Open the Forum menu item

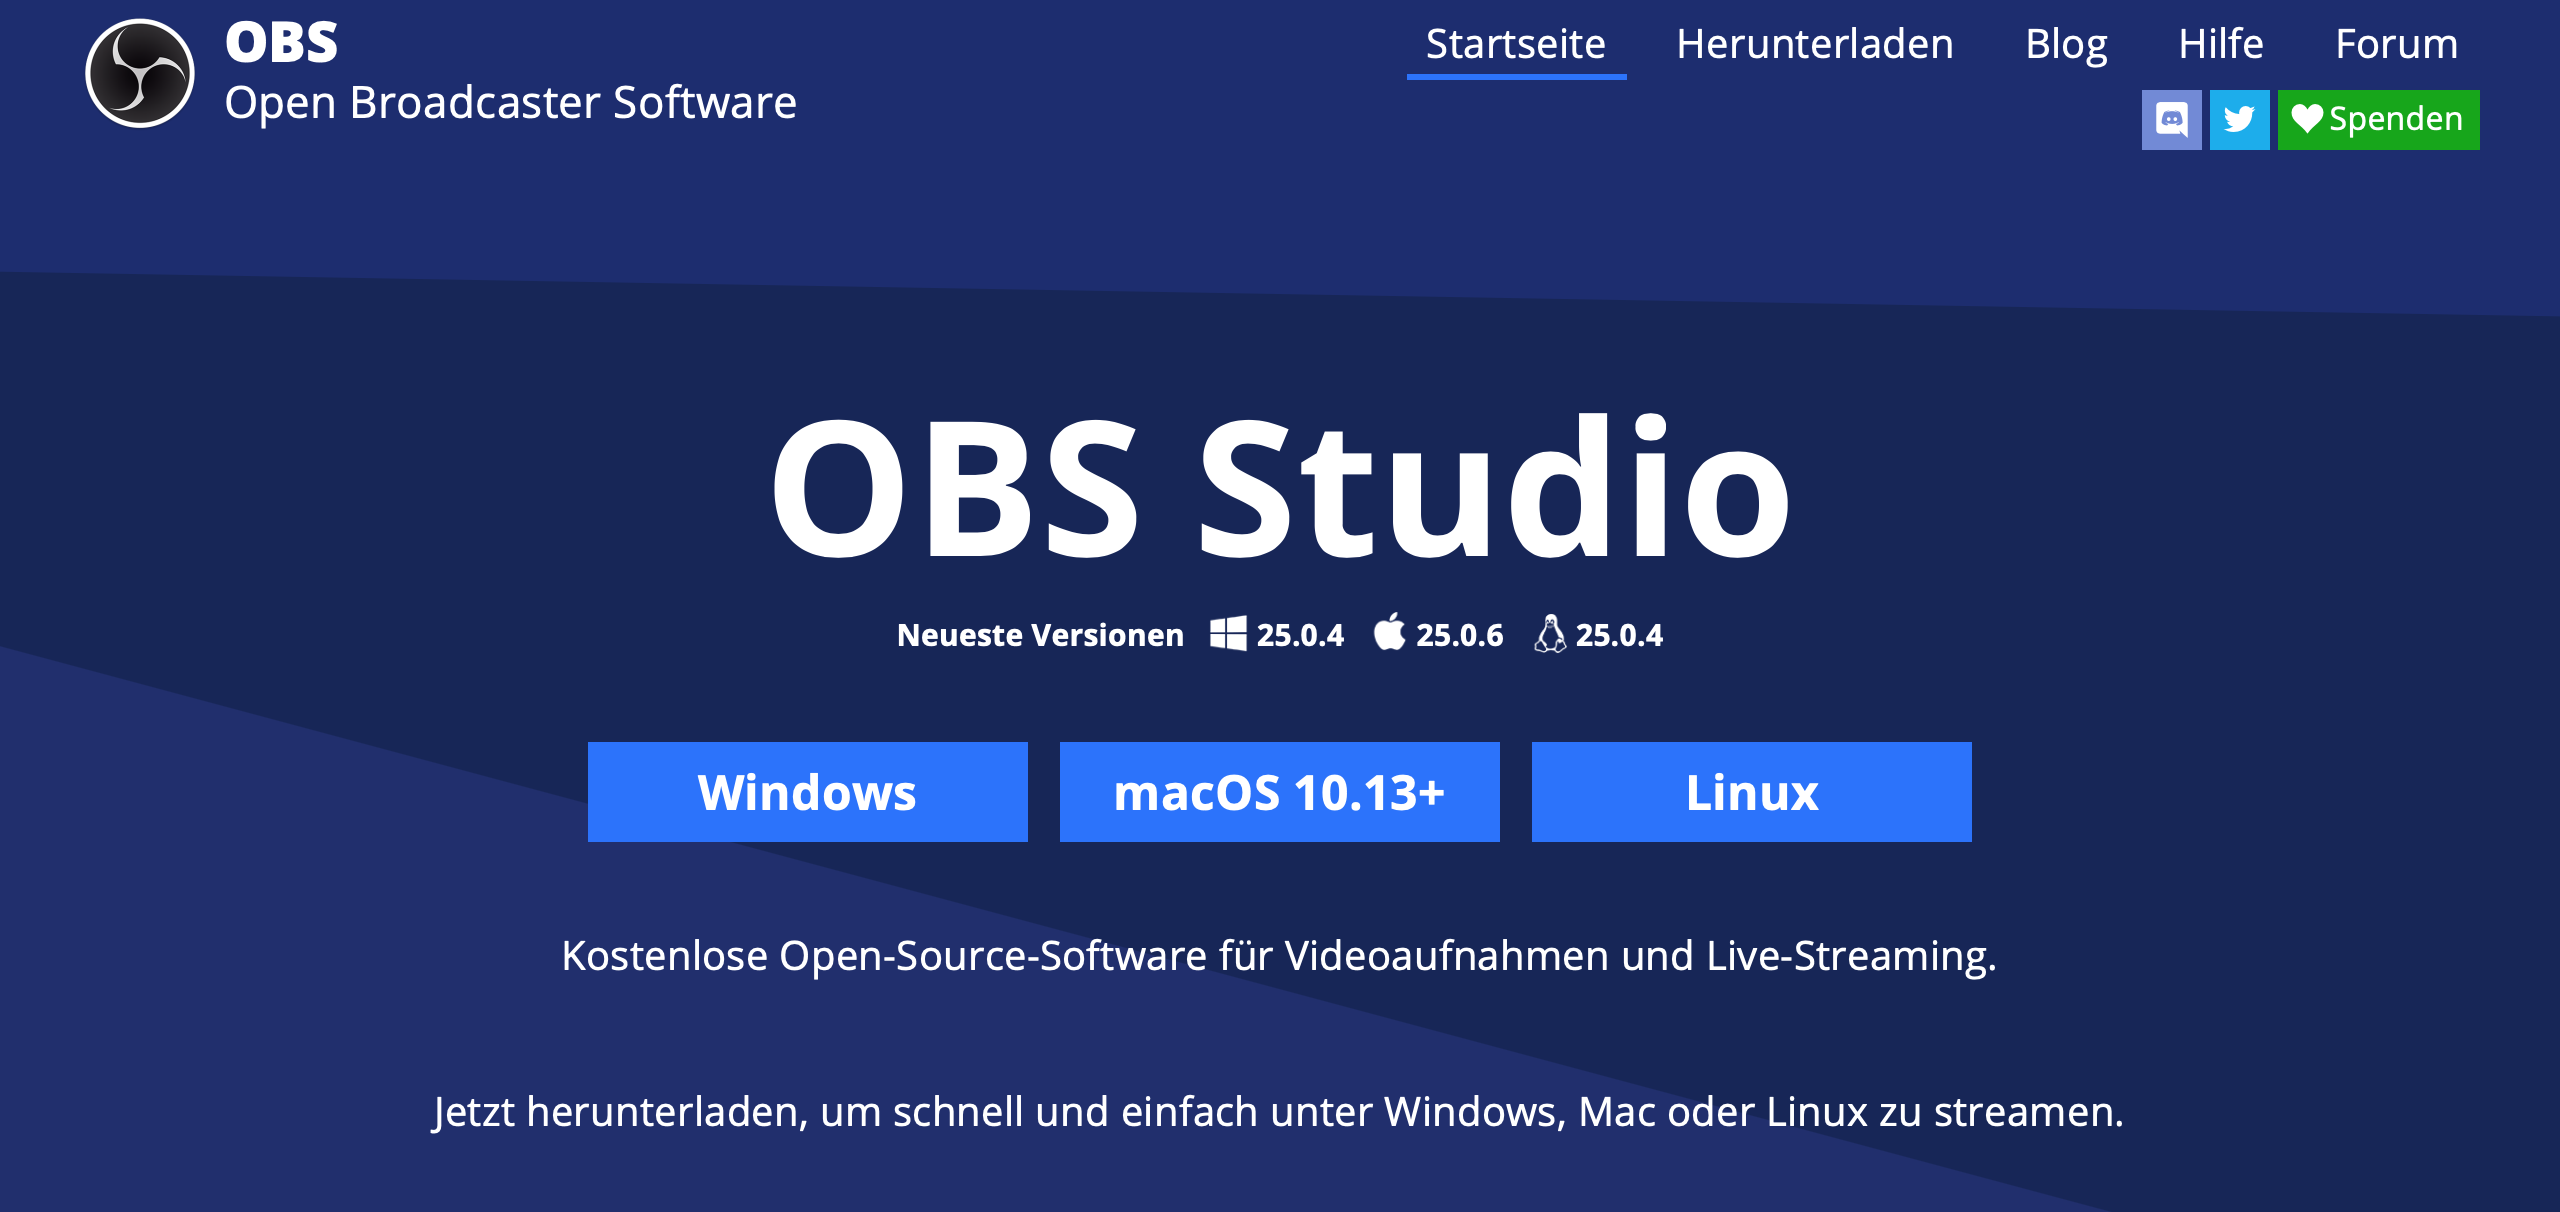[2396, 44]
